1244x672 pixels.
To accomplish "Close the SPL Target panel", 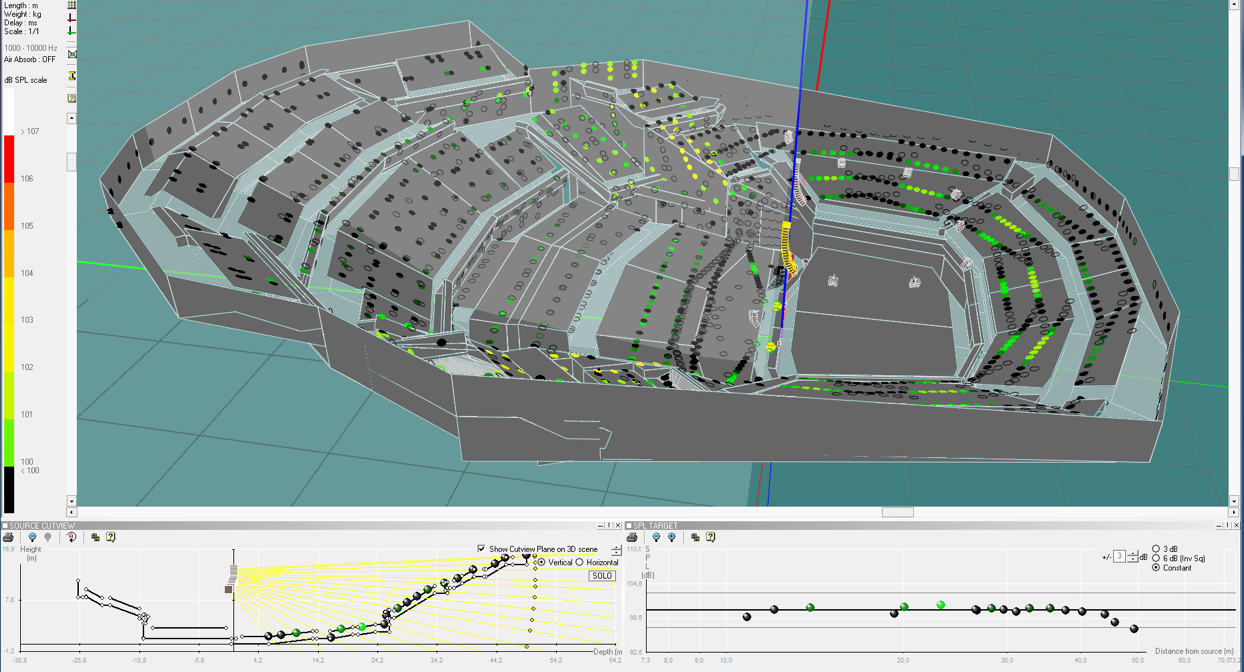I will click(x=1237, y=525).
